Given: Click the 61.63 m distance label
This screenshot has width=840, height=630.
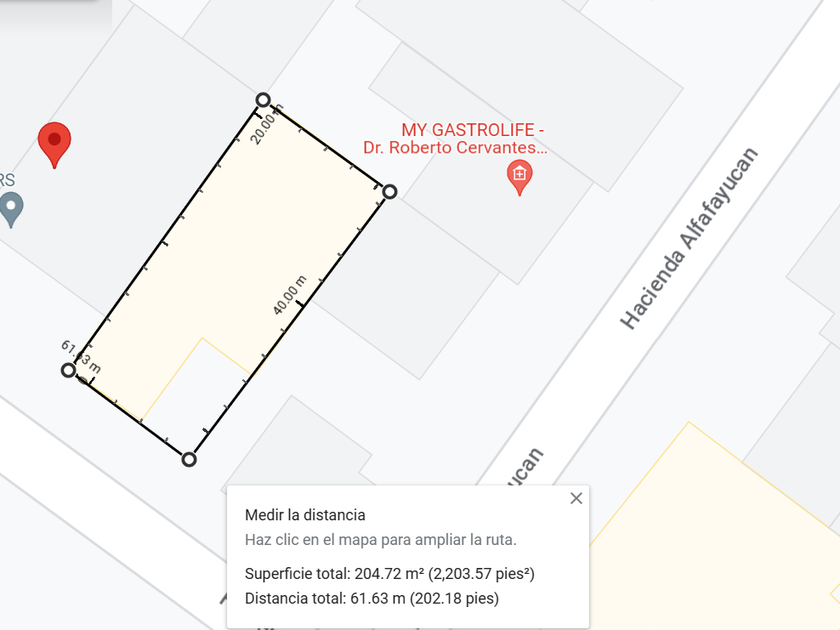Looking at the screenshot, I should point(80,357).
